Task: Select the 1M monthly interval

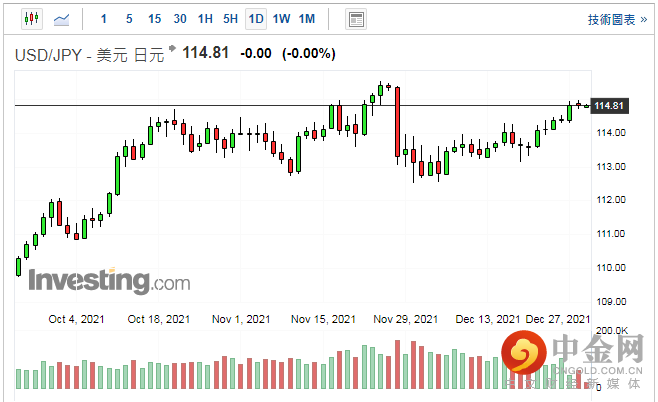Action: (x=307, y=19)
